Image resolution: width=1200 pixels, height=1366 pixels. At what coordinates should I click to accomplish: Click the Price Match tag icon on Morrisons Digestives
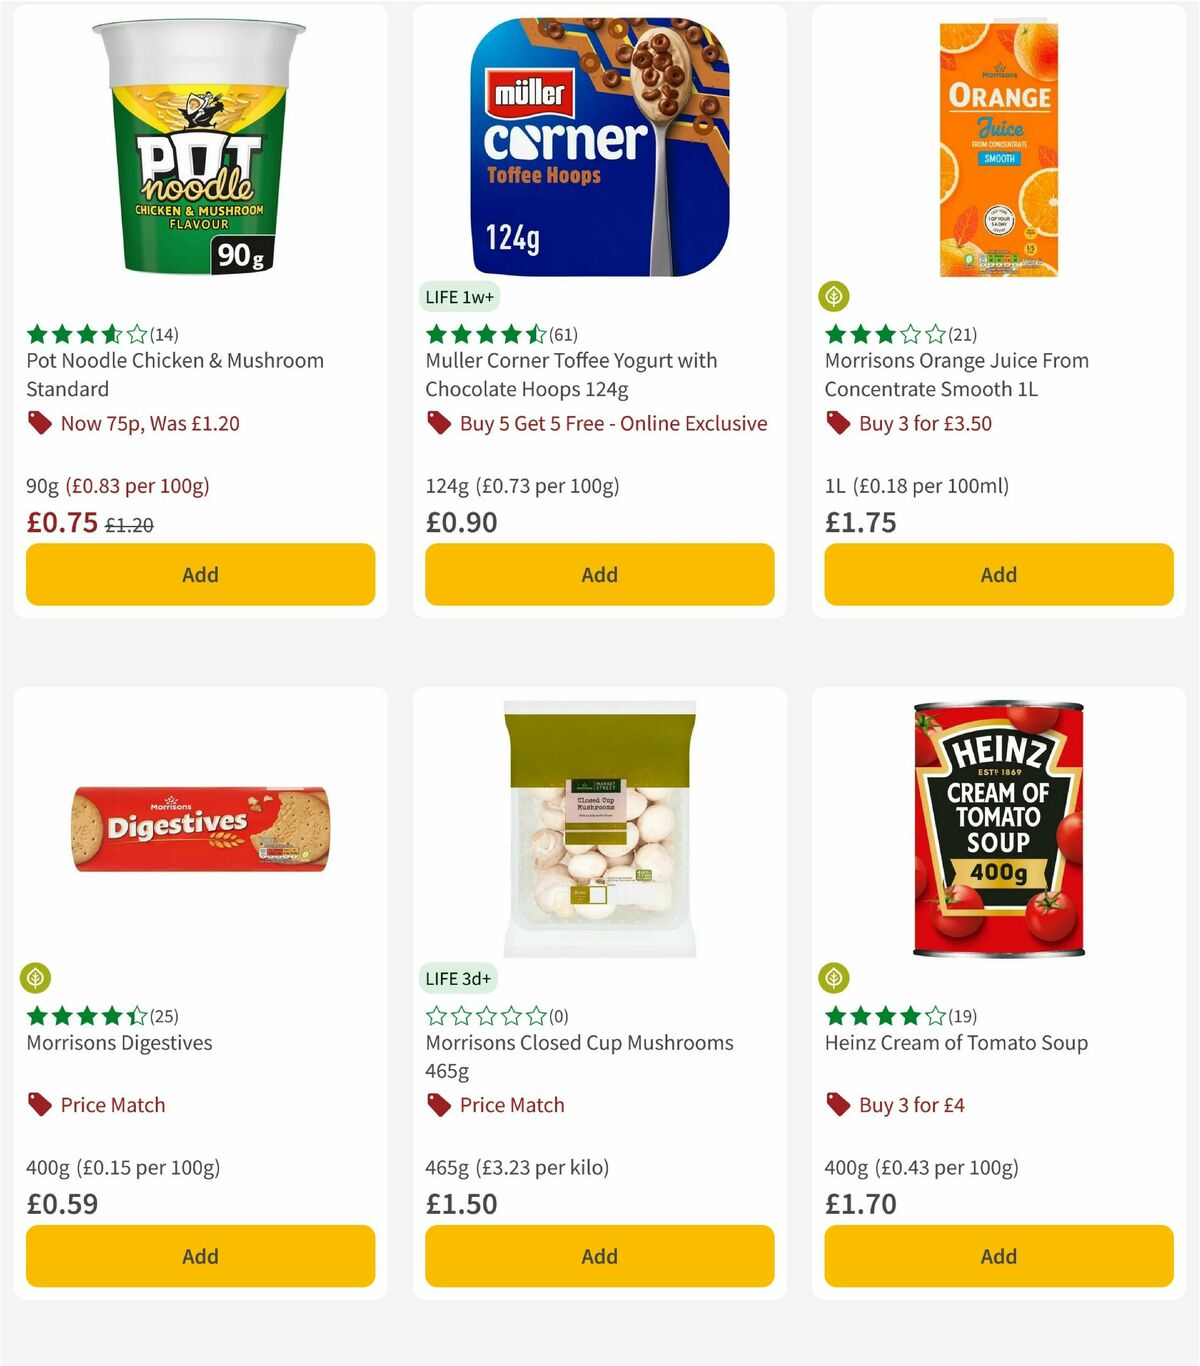pyautogui.click(x=40, y=1105)
